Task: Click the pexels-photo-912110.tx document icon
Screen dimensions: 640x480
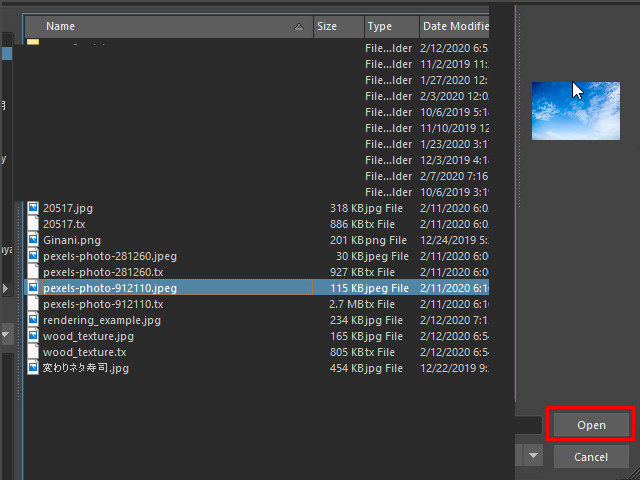Action: (32, 304)
